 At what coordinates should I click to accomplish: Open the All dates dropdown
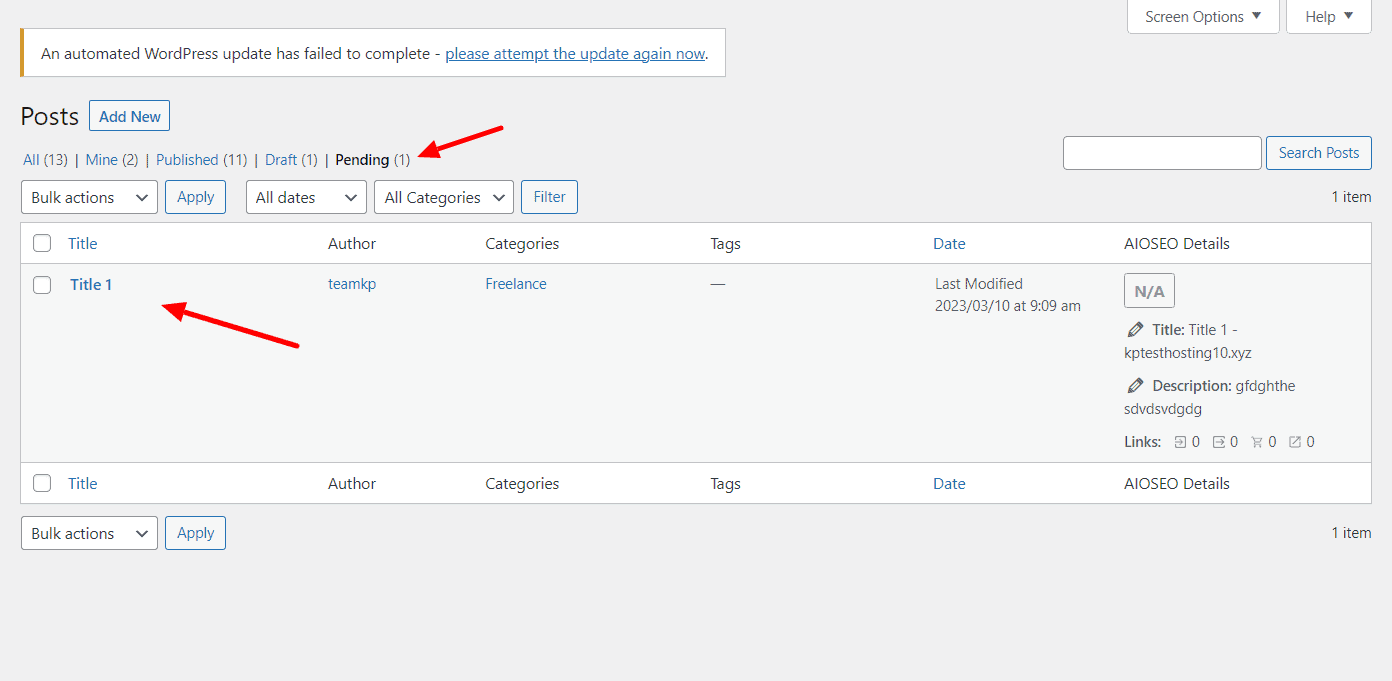click(x=306, y=197)
